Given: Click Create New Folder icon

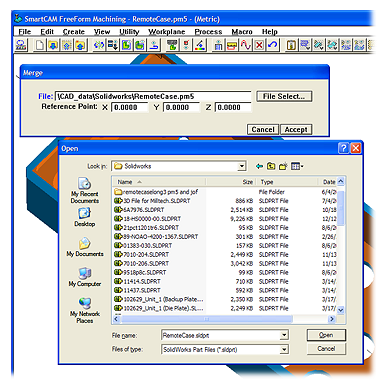Looking at the screenshot, I should (x=283, y=166).
